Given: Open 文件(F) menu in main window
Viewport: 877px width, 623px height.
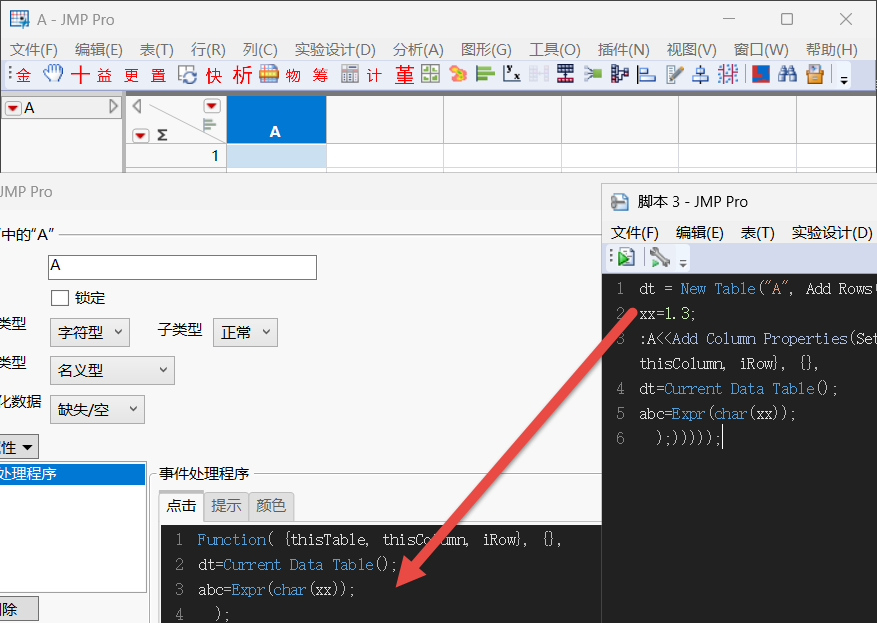Looking at the screenshot, I should 34,50.
